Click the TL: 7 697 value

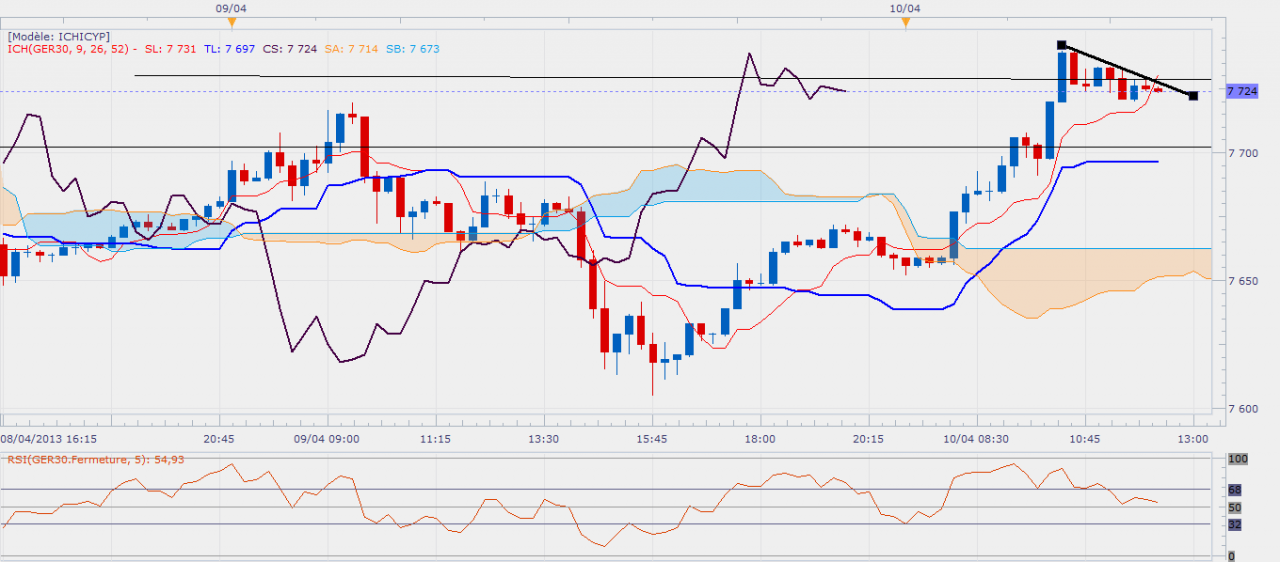coord(230,48)
